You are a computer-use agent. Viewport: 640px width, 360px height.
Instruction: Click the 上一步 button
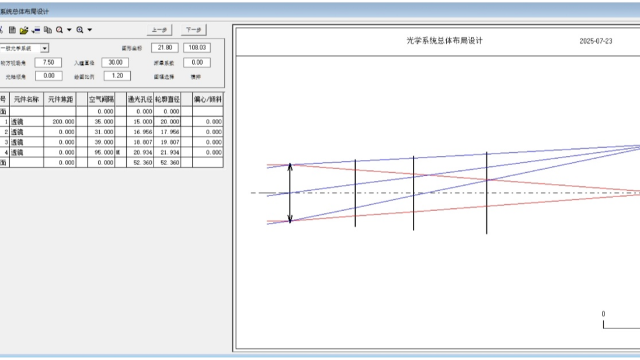click(160, 30)
